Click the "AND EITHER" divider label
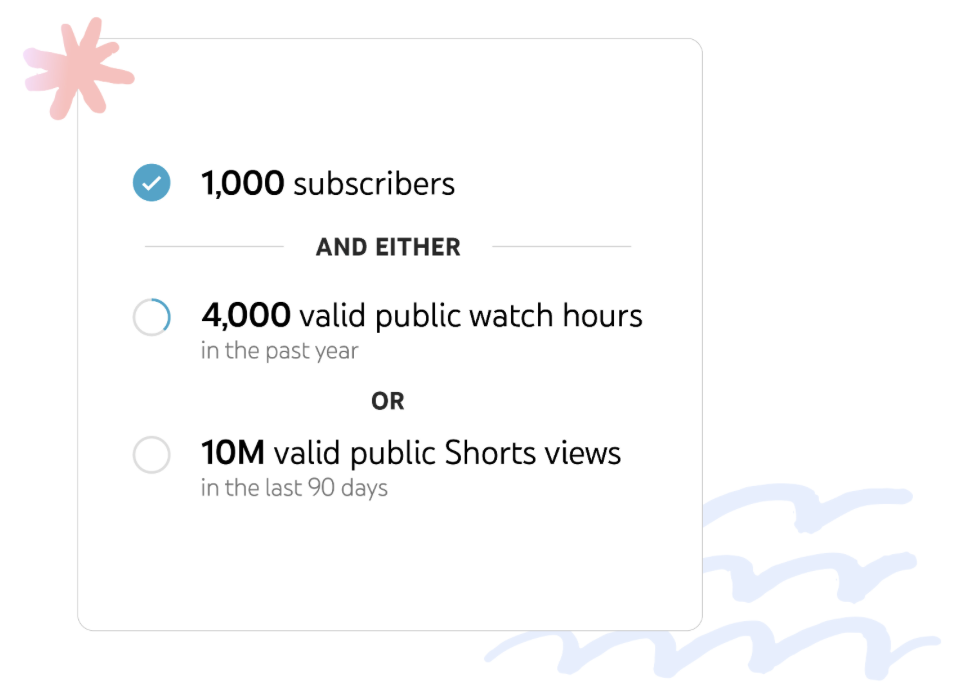 click(x=388, y=247)
